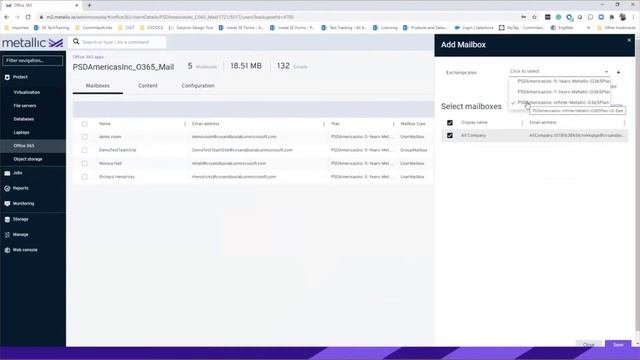Screen dimensions: 640x360
Task: Reload the browser page
Action: coord(28,17)
